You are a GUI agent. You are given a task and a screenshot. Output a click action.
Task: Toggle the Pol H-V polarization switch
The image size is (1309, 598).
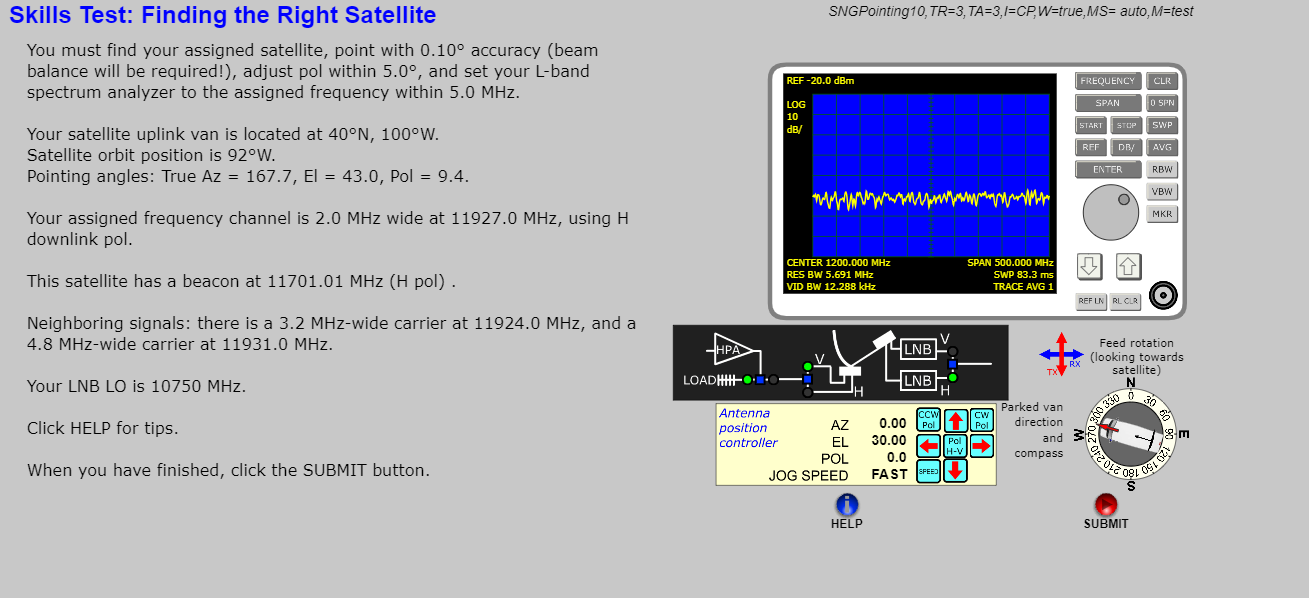pyautogui.click(x=955, y=445)
